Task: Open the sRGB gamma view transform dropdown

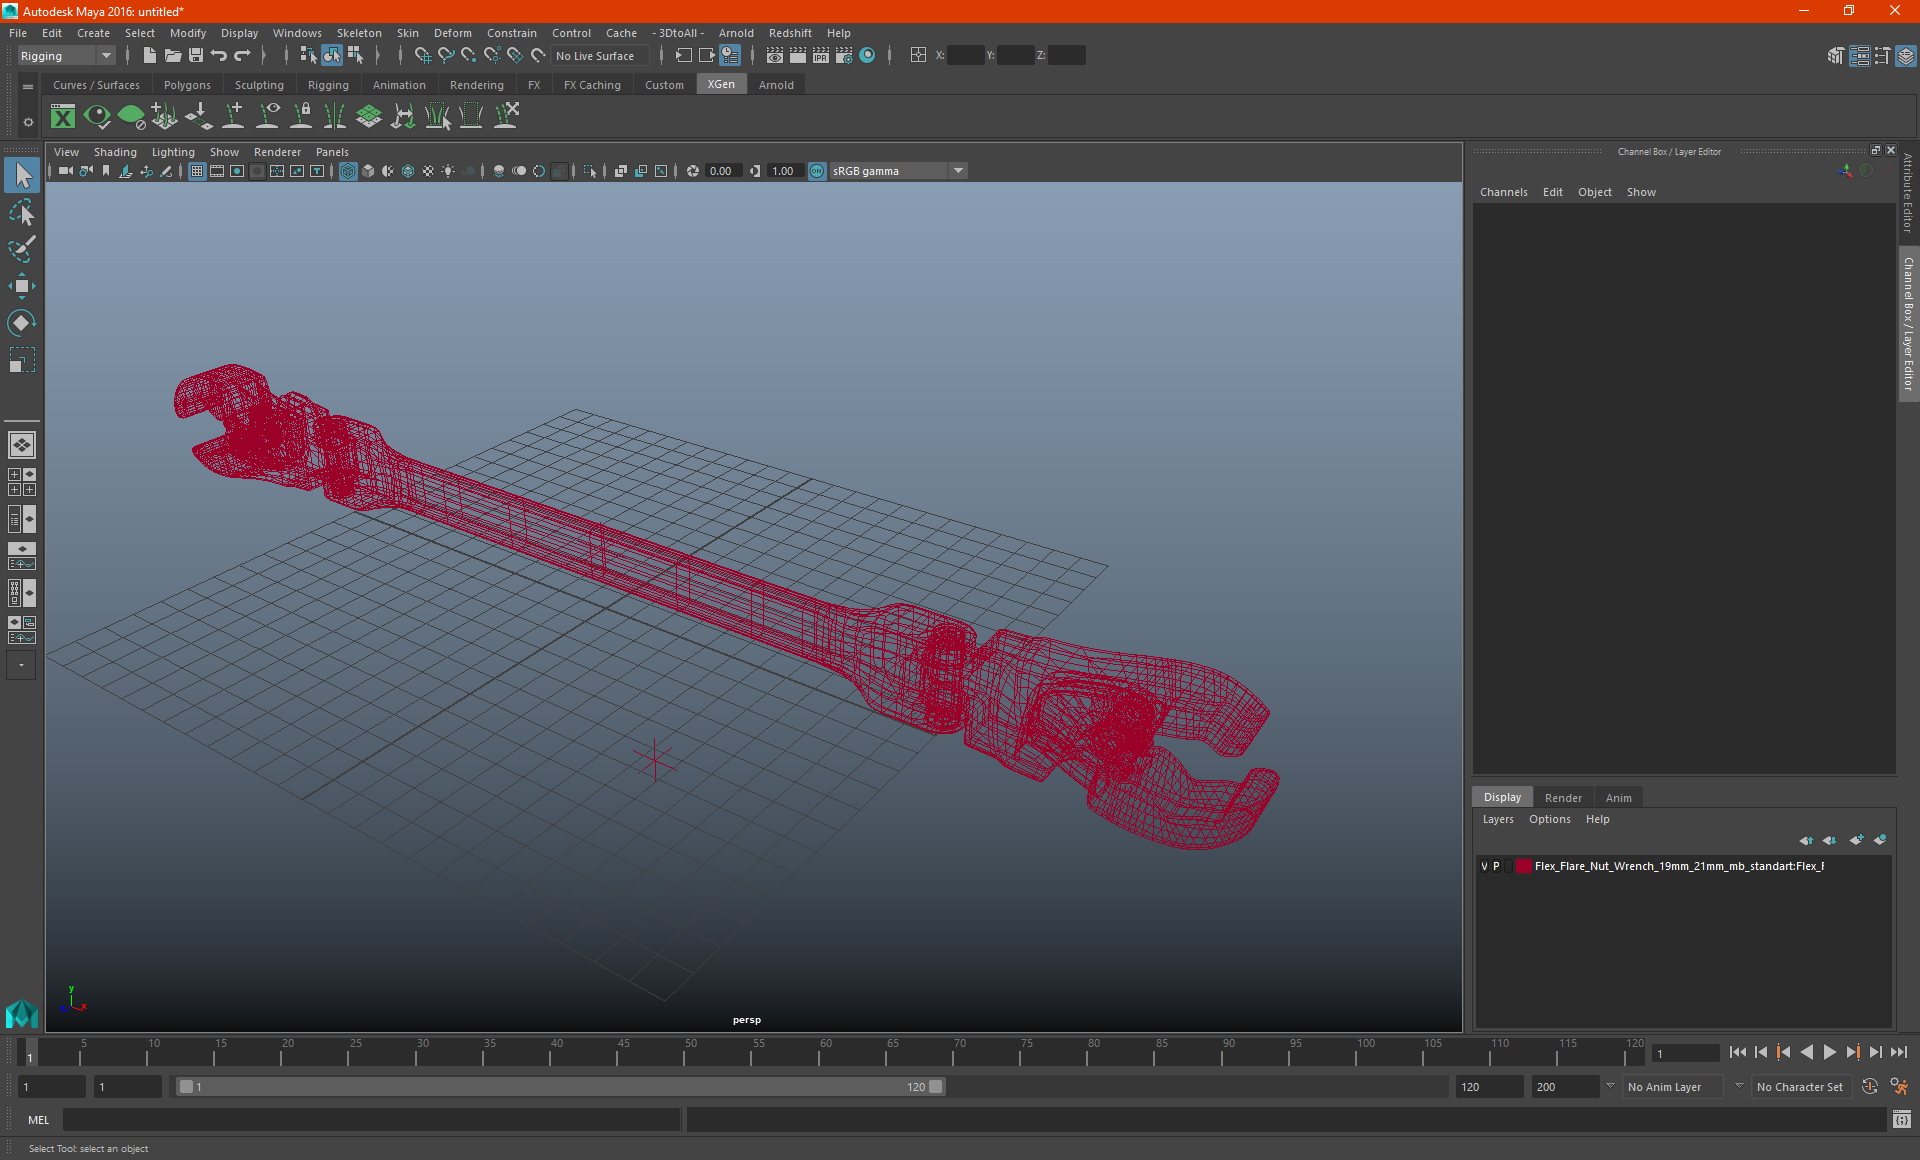Action: coord(898,171)
